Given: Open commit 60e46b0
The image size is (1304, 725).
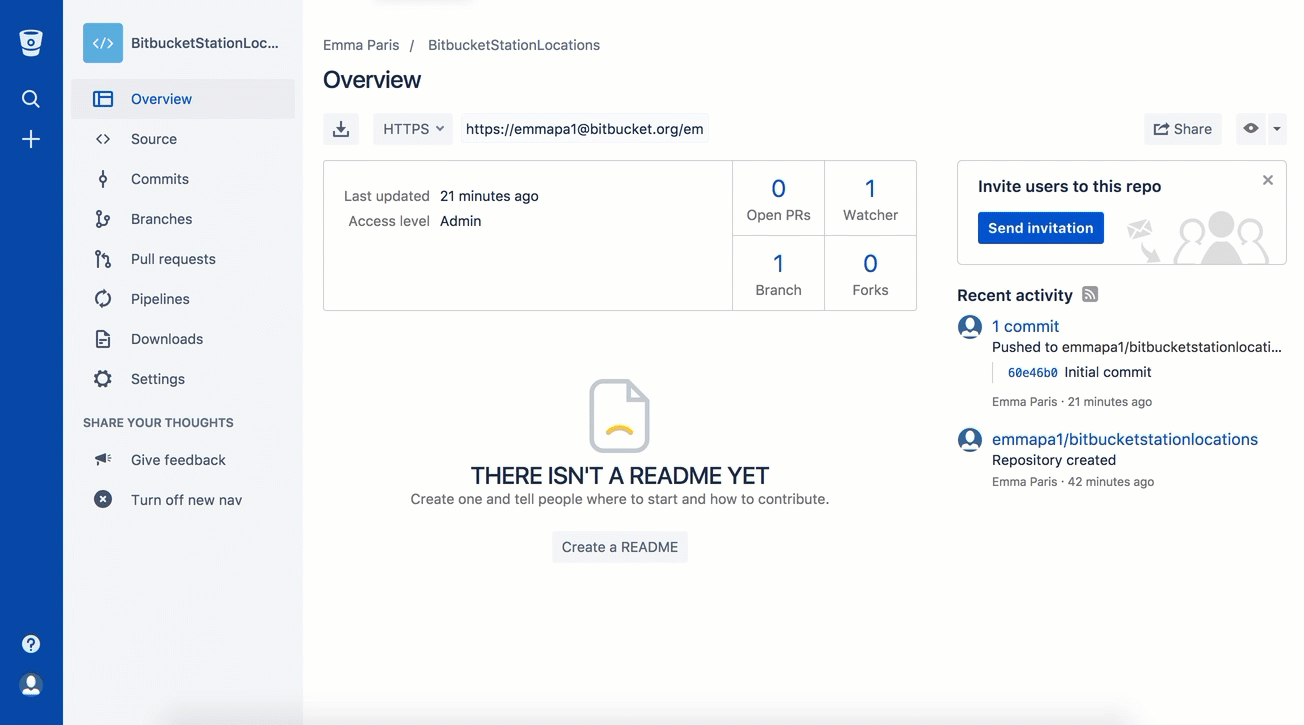Looking at the screenshot, I should tap(1031, 371).
